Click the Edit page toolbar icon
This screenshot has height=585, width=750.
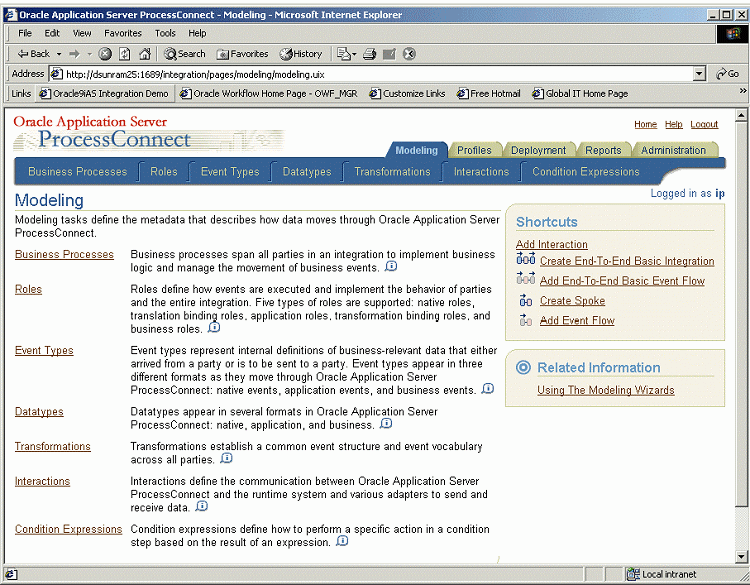389,54
